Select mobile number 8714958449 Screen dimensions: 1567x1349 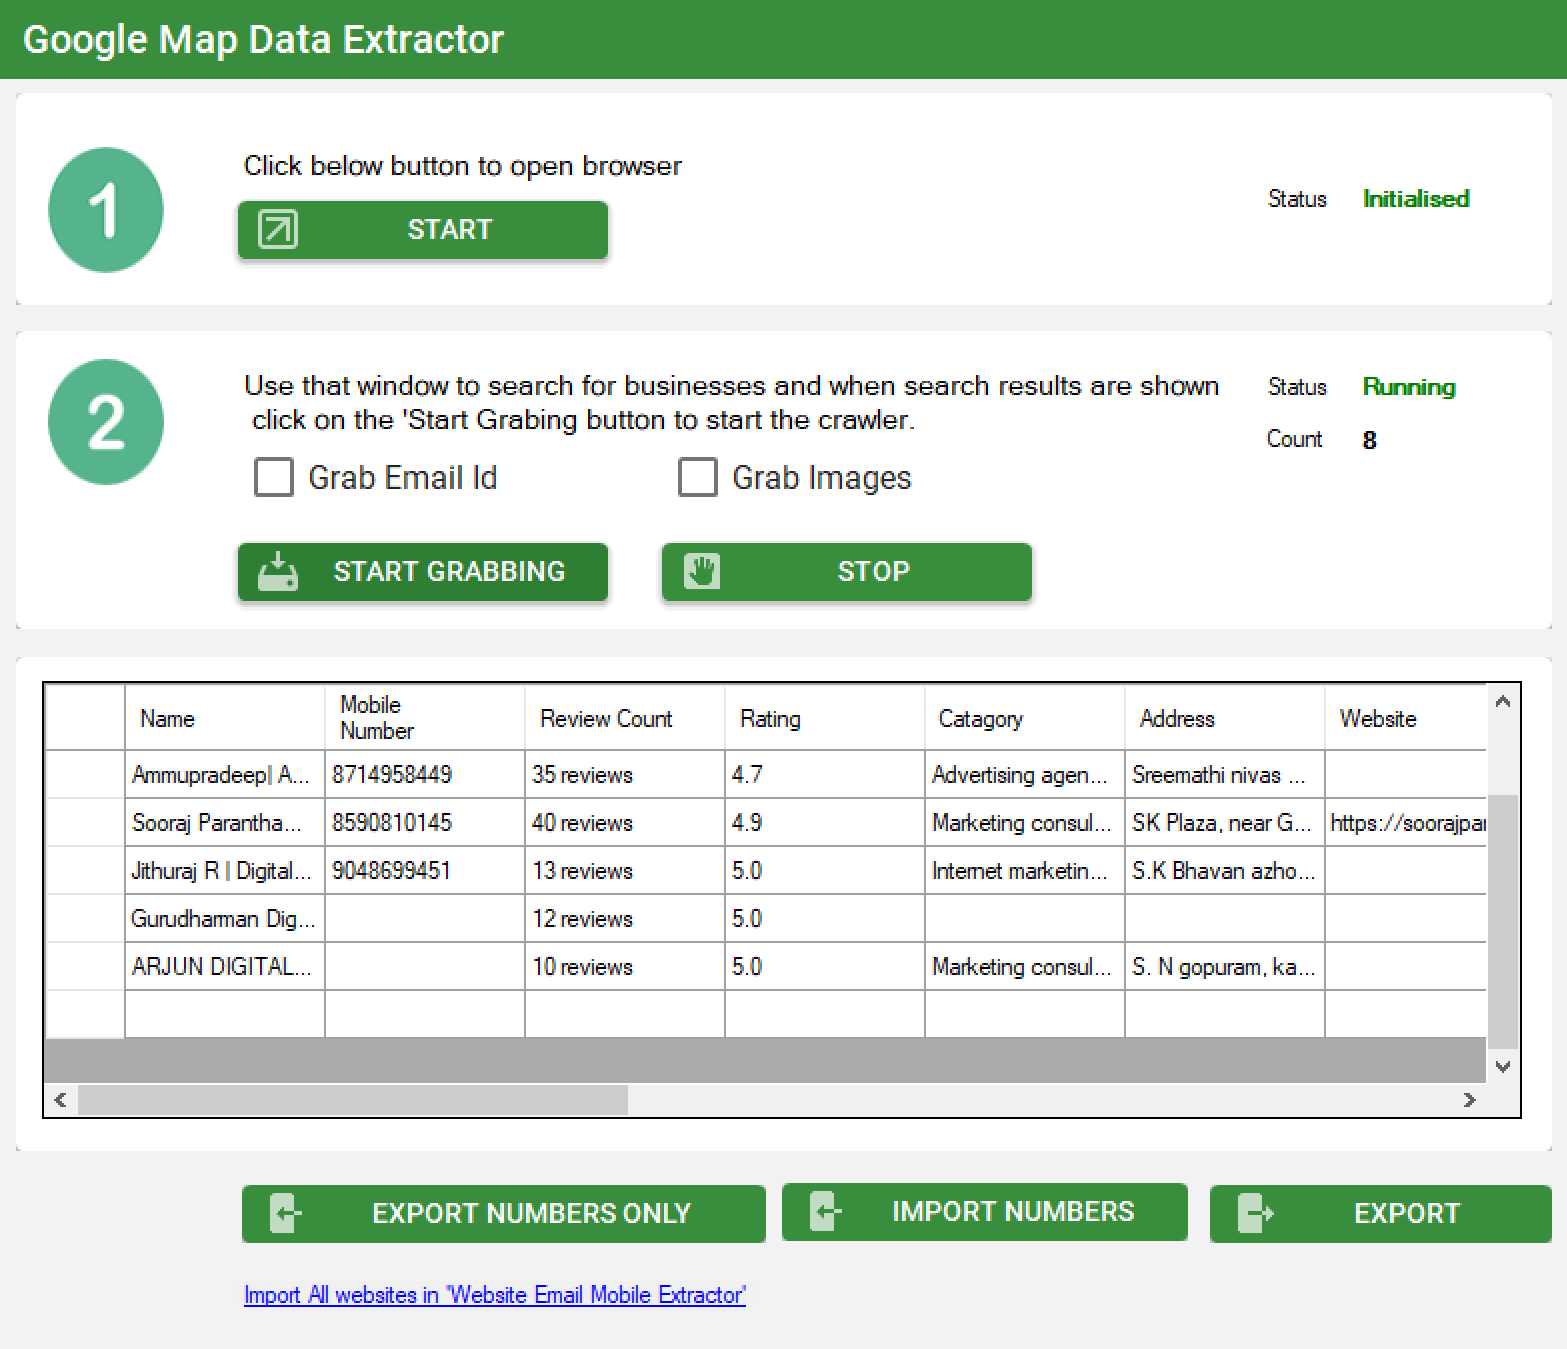425,774
